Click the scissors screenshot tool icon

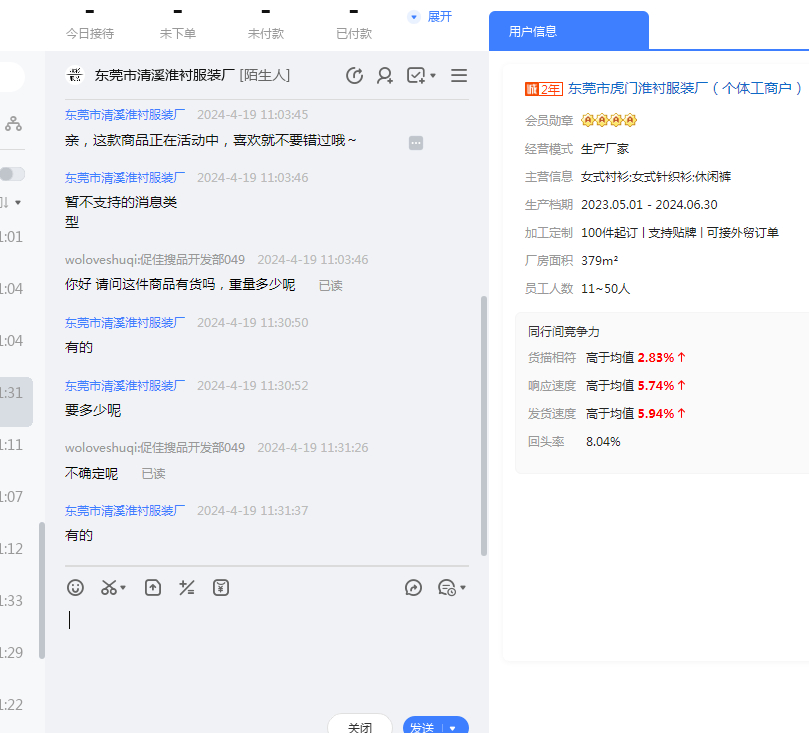pyautogui.click(x=110, y=588)
